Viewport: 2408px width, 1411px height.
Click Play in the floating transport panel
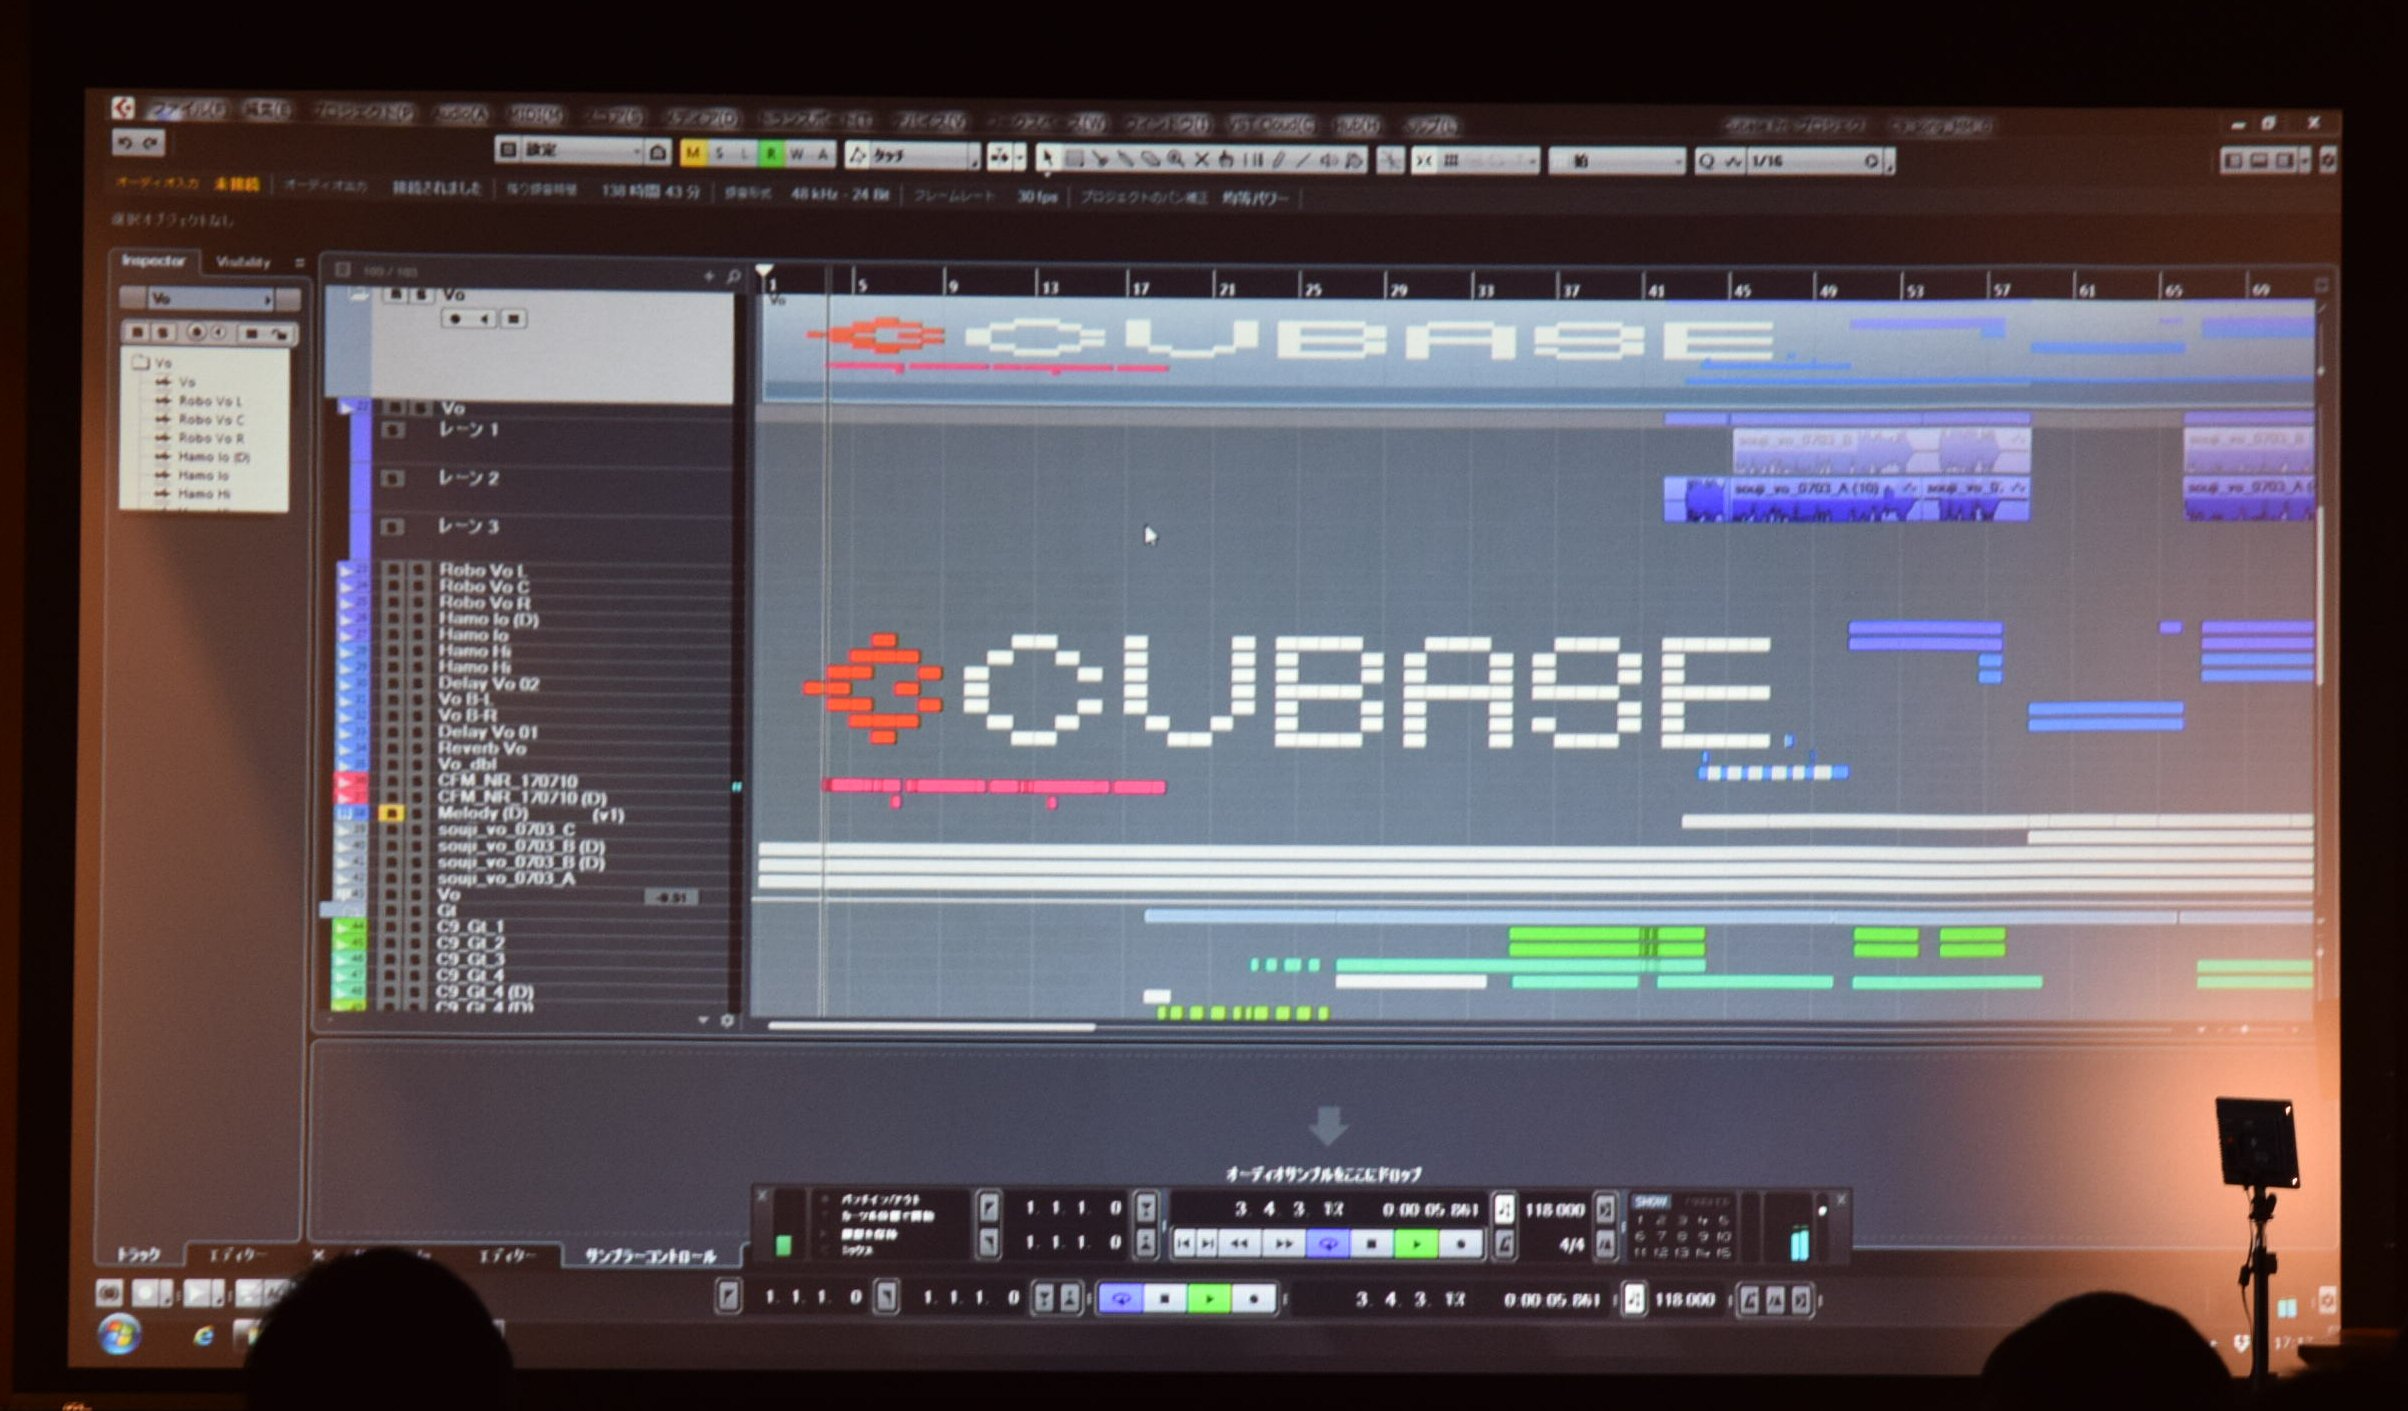click(x=1416, y=1244)
